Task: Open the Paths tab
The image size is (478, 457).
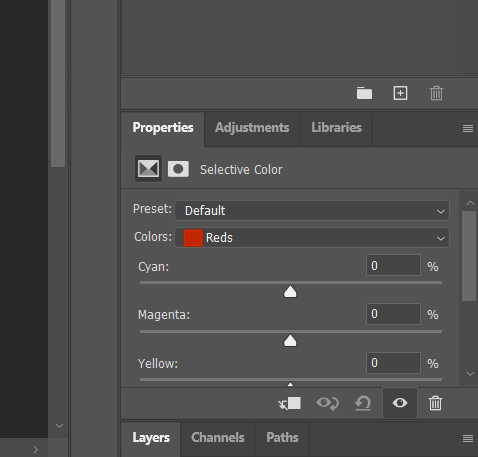Action: coord(282,438)
